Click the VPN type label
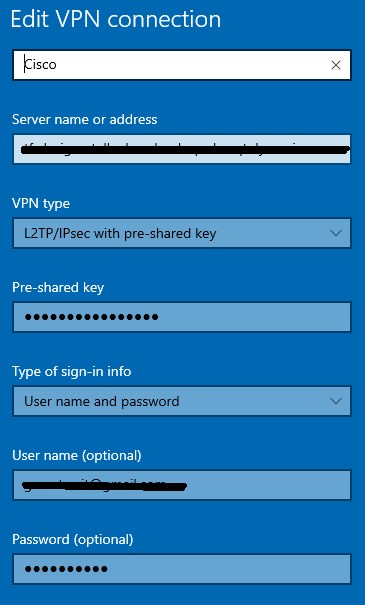This screenshot has height=605, width=365. pos(41,203)
